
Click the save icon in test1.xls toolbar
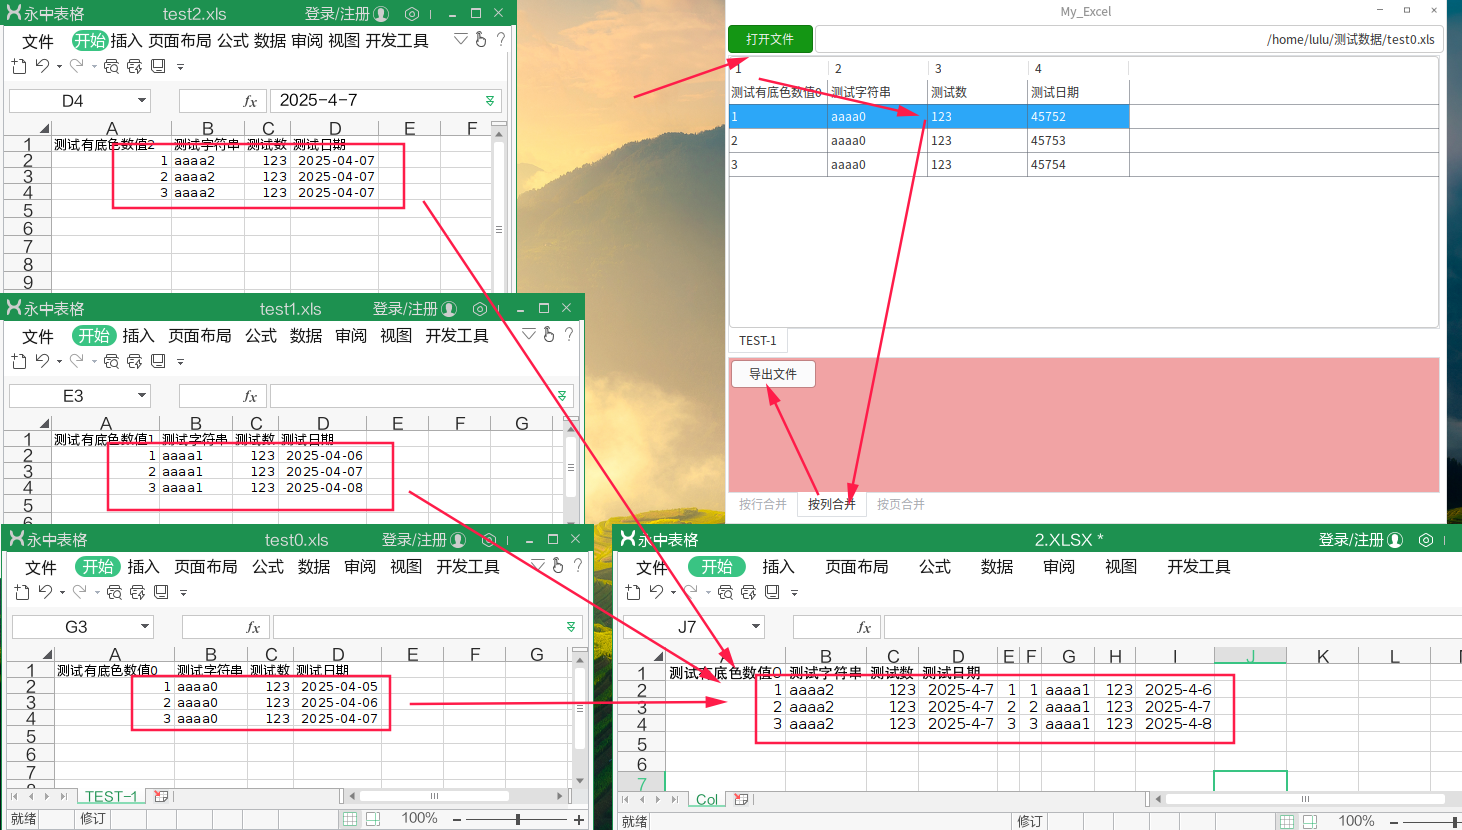pos(158,361)
